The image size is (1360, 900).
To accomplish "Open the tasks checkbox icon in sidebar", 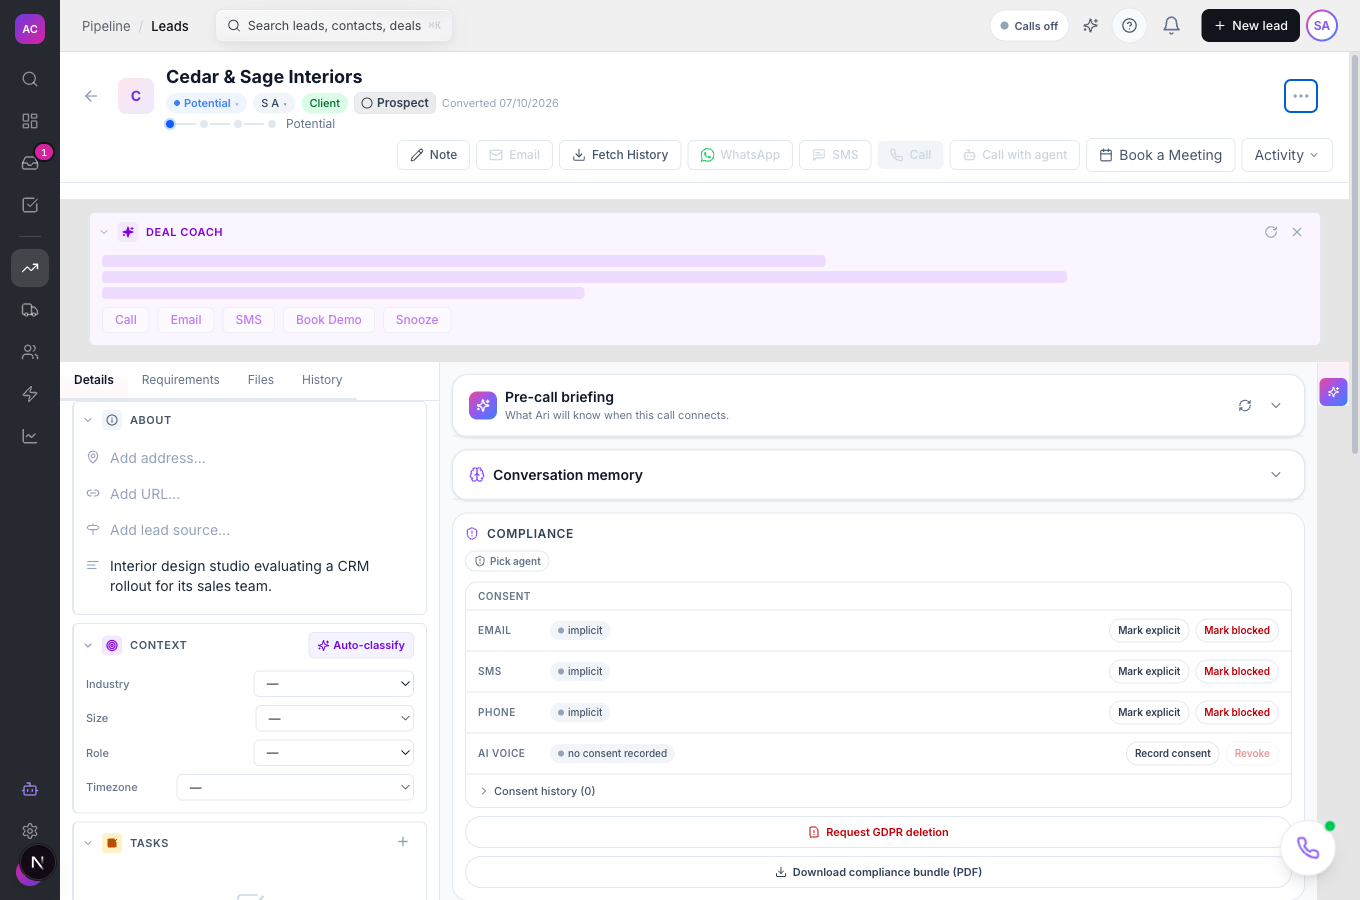I will [30, 205].
